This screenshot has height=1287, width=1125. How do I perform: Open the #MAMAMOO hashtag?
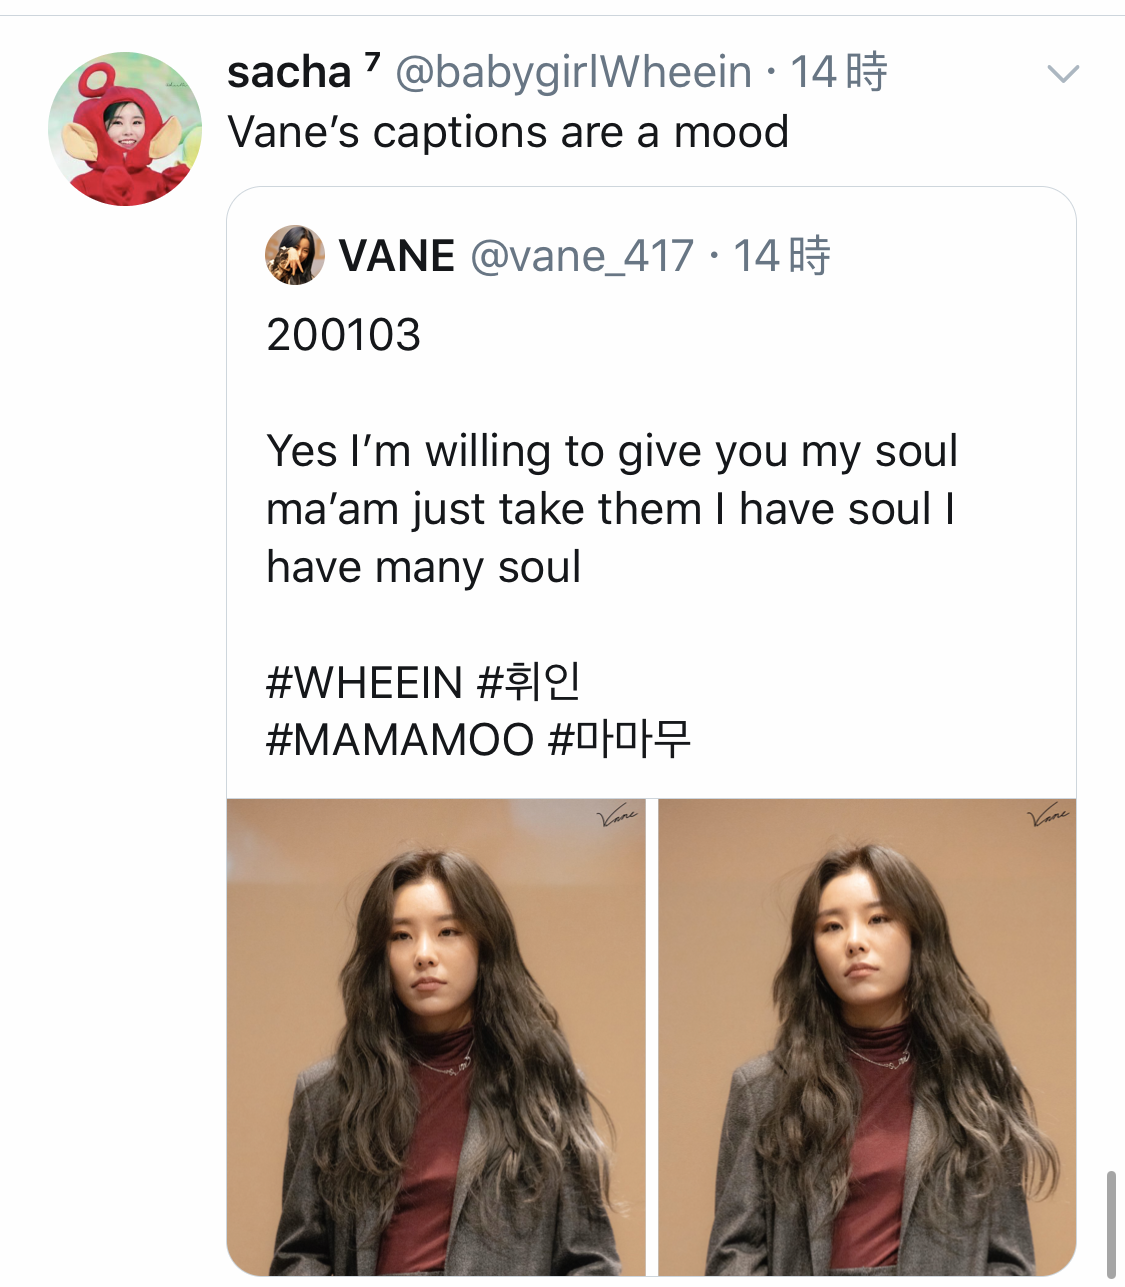tap(400, 741)
